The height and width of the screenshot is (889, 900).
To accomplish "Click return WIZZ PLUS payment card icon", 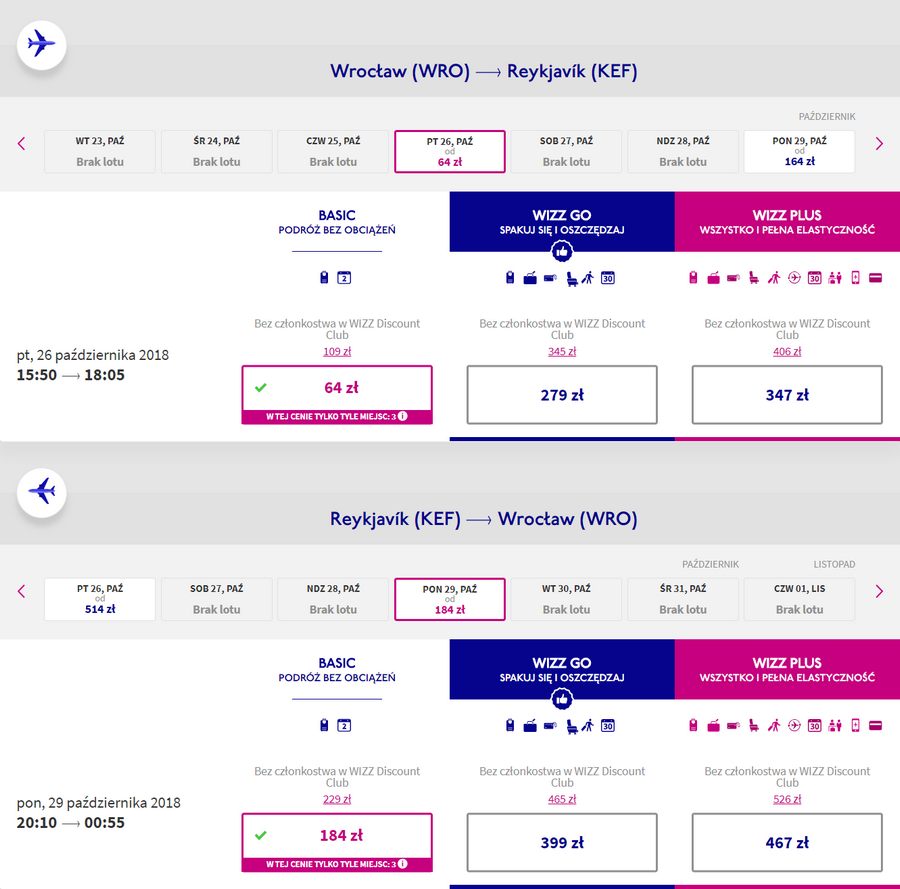I will click(875, 726).
